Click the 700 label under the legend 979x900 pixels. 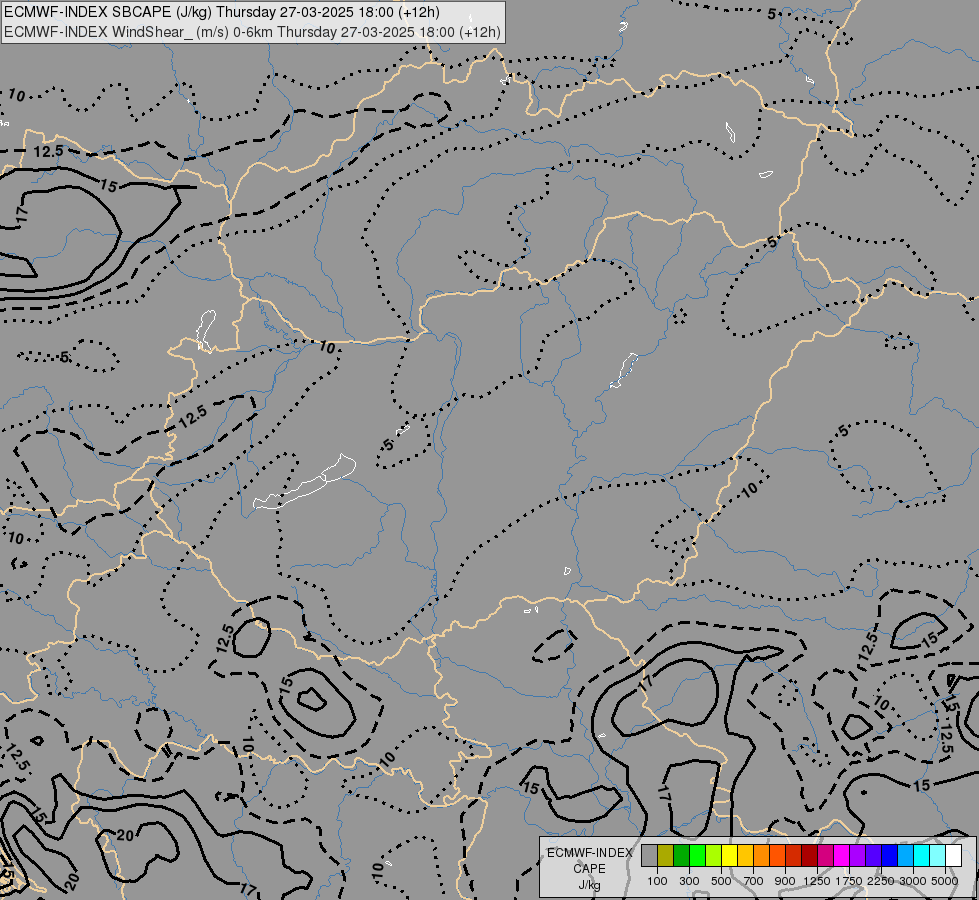coord(754,881)
